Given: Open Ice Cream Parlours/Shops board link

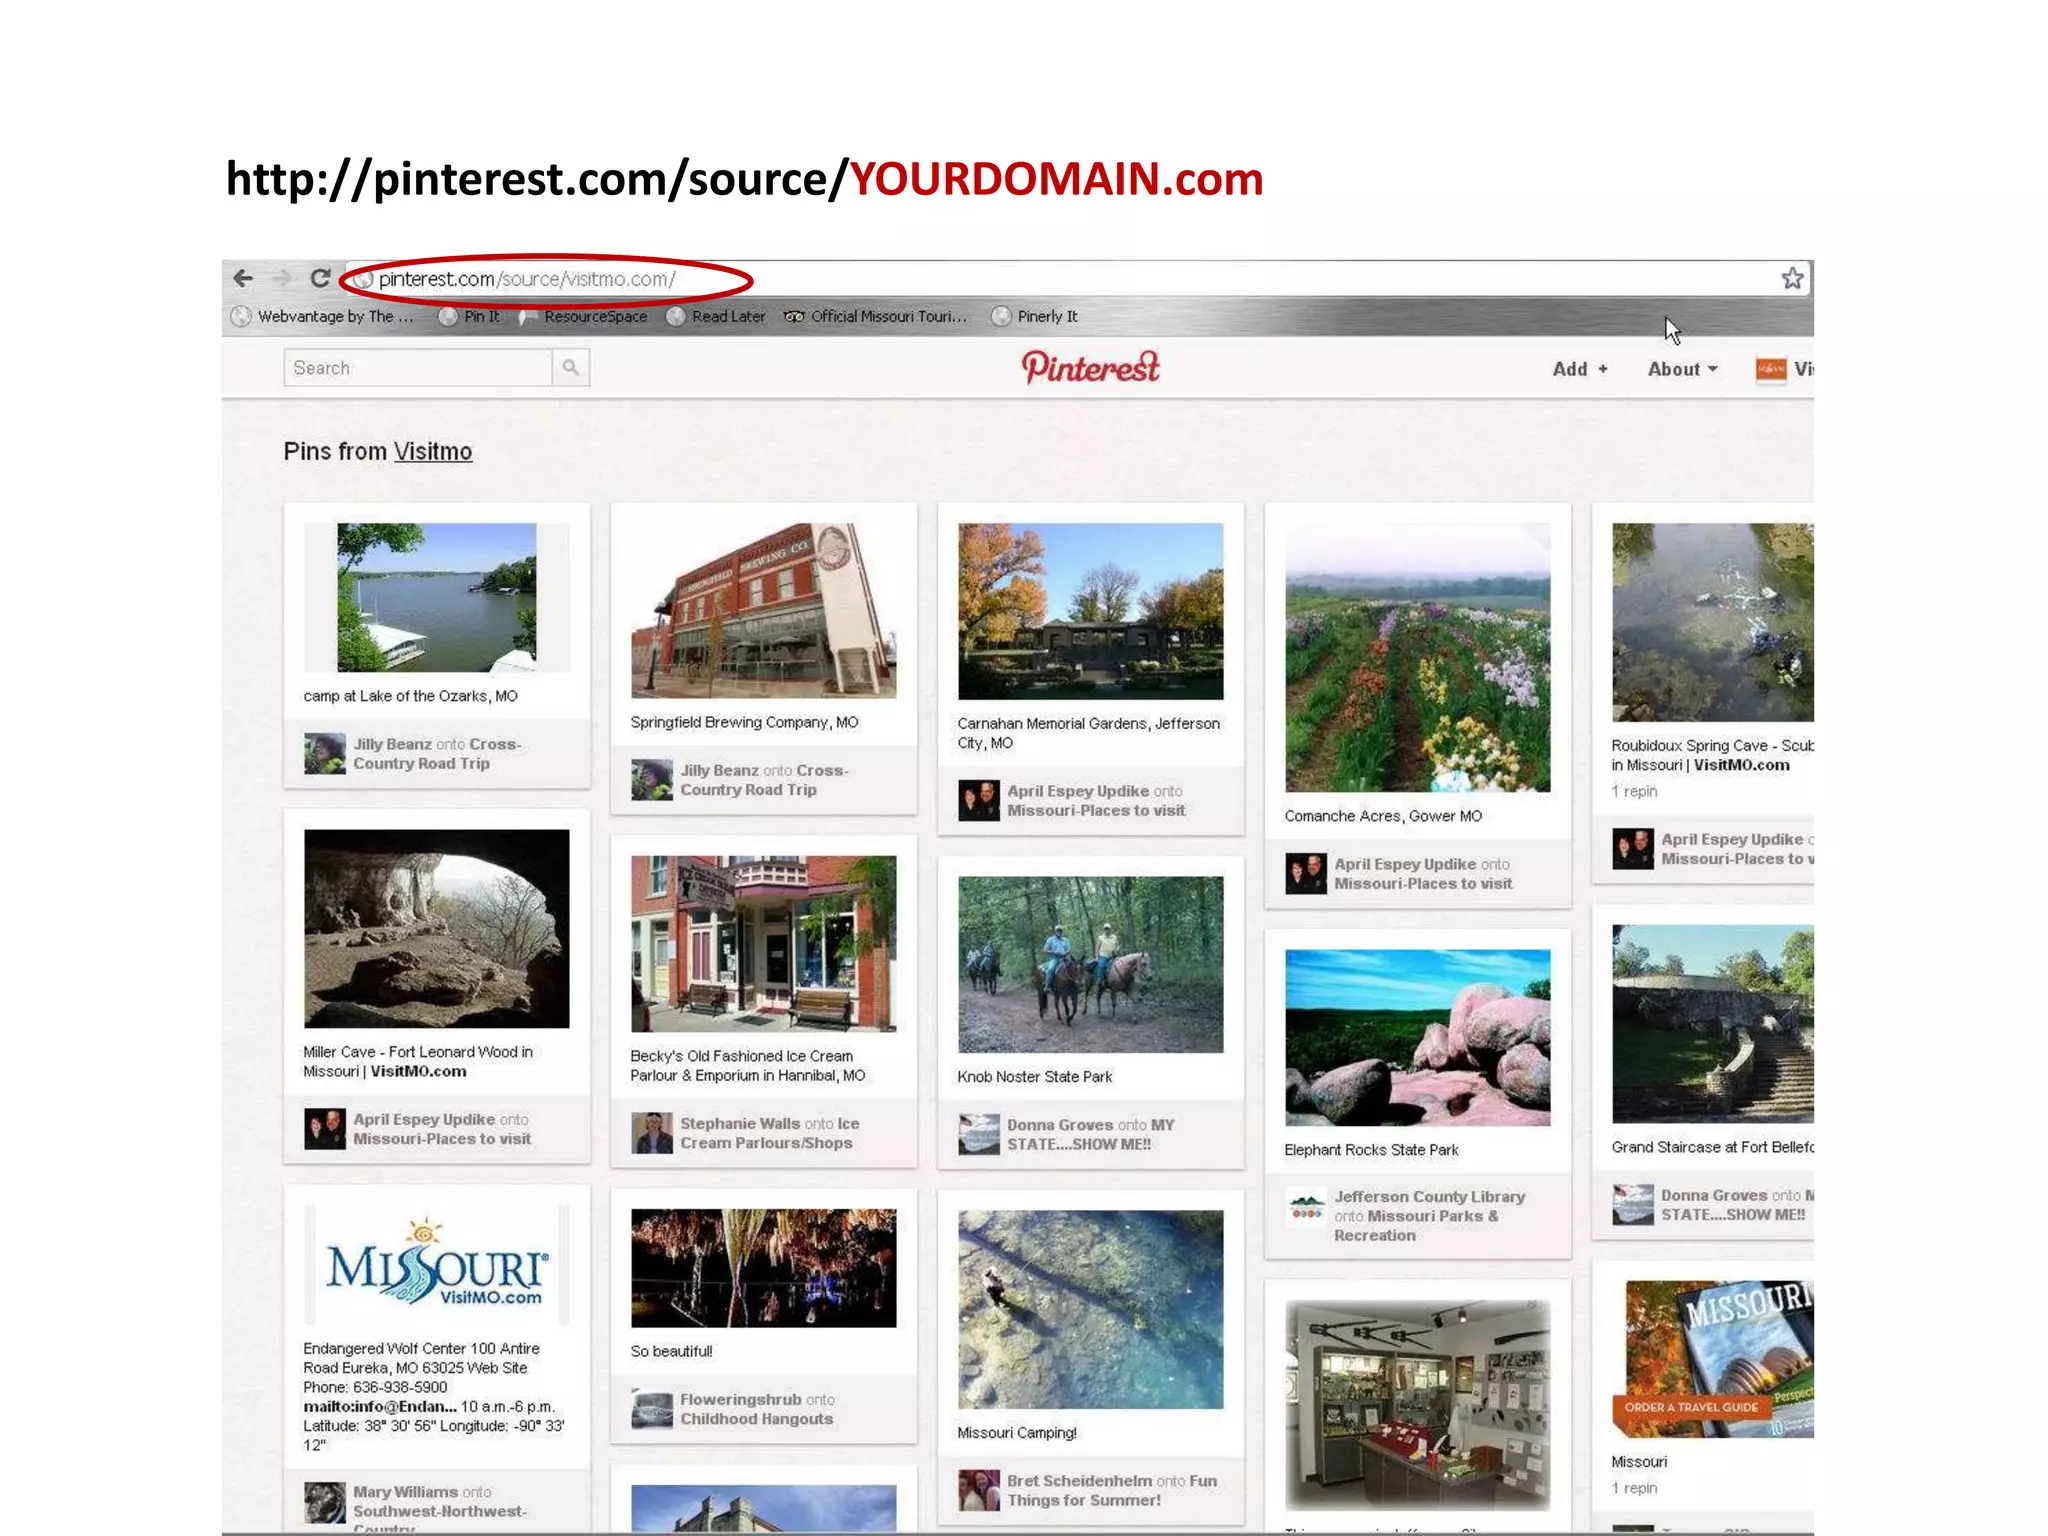Looking at the screenshot, I should [770, 1133].
